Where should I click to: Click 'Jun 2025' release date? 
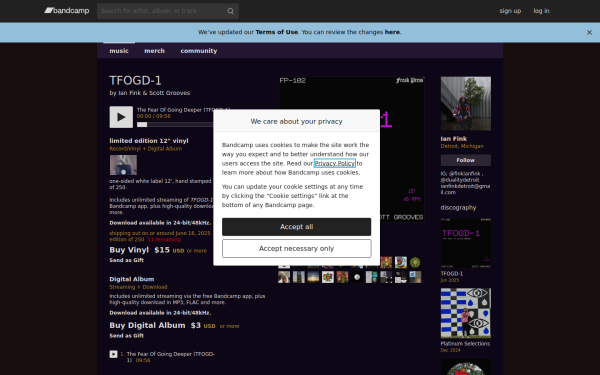(x=450, y=280)
